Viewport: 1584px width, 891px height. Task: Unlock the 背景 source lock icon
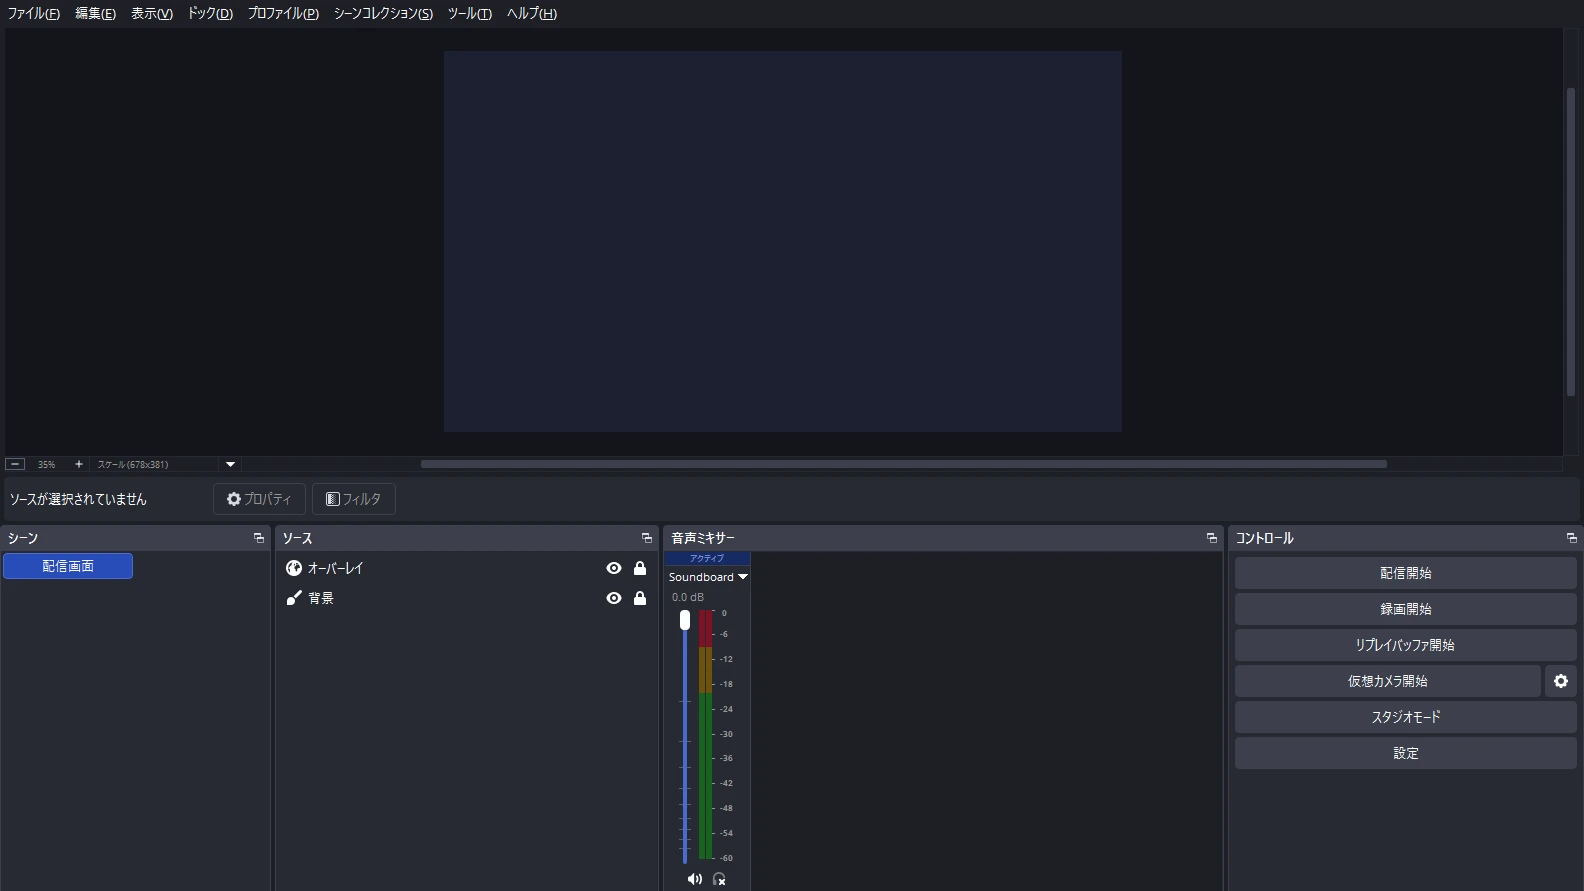click(640, 598)
